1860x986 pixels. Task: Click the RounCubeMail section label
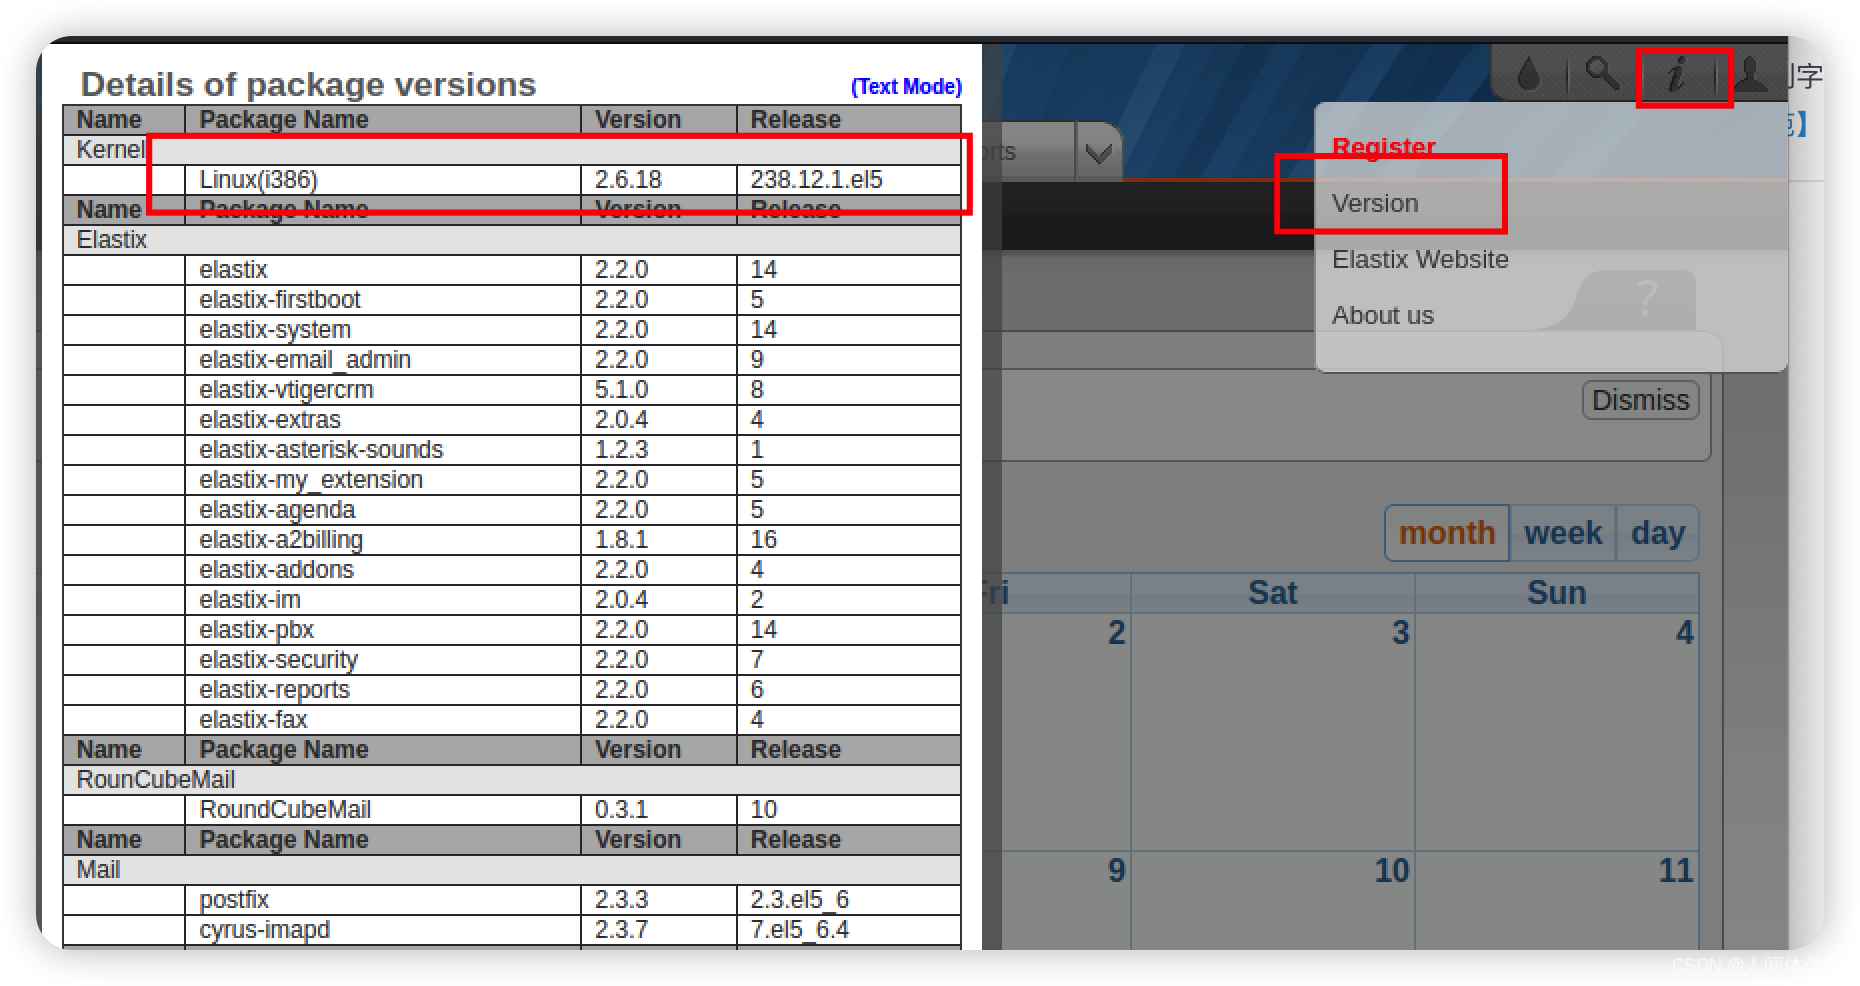156,780
